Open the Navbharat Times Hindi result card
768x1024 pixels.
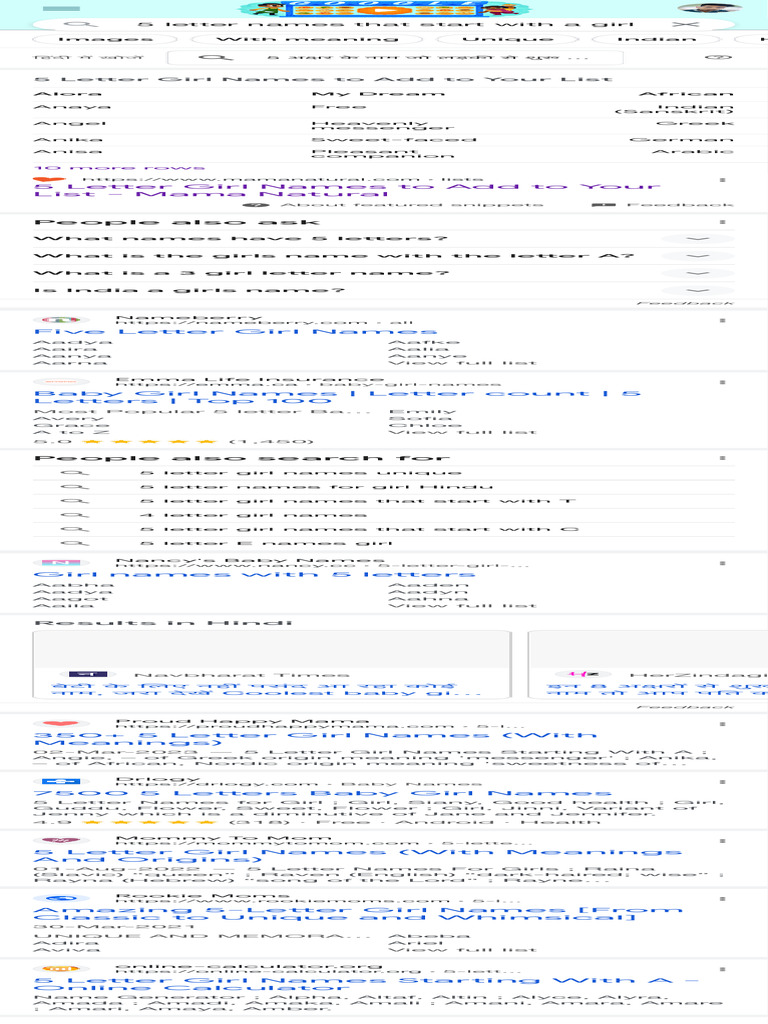(272, 665)
